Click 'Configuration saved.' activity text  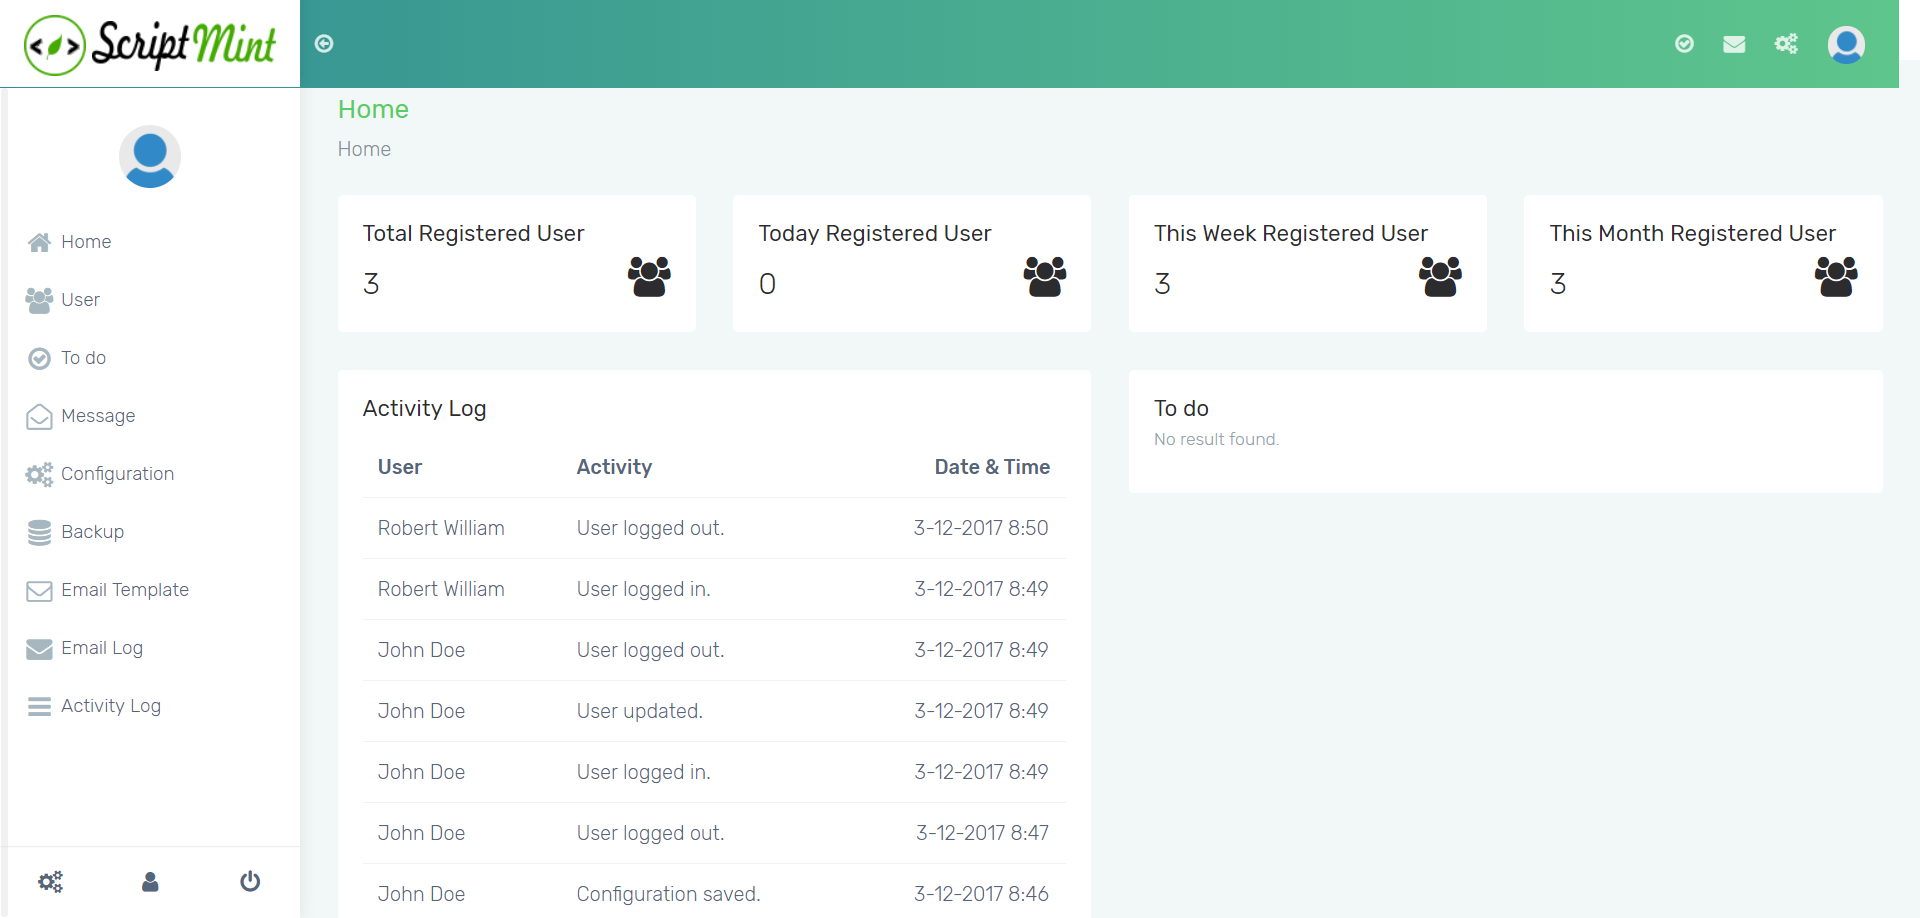[668, 894]
